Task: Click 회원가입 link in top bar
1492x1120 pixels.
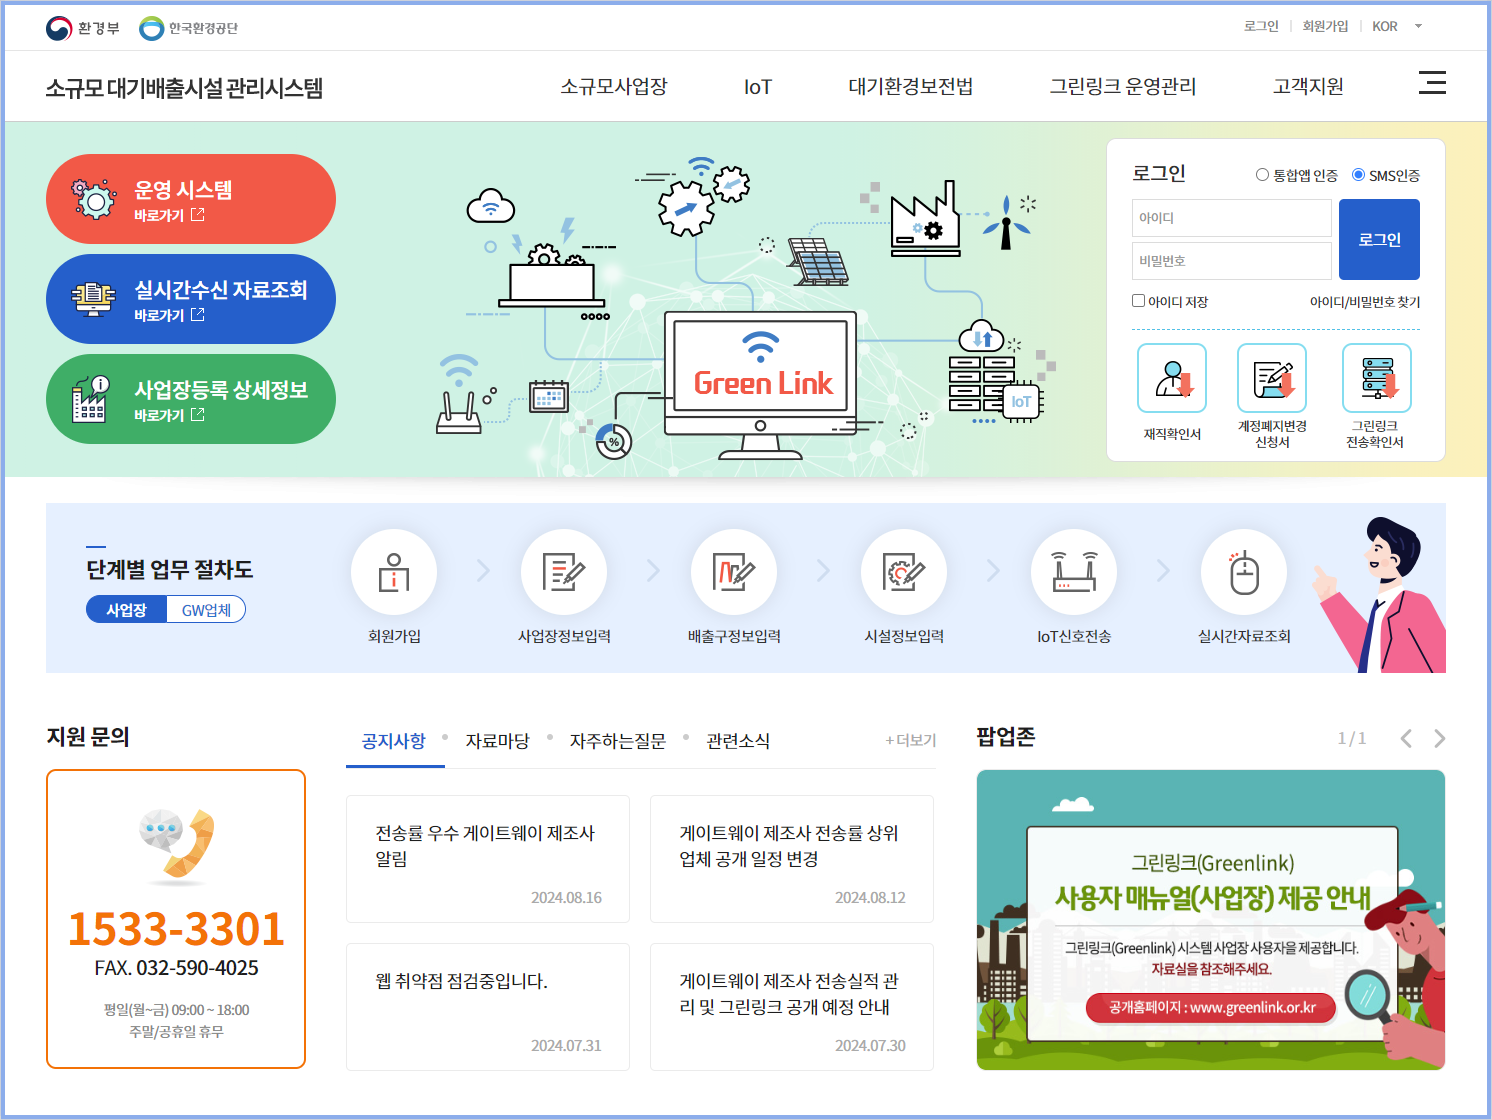Action: click(x=1325, y=27)
